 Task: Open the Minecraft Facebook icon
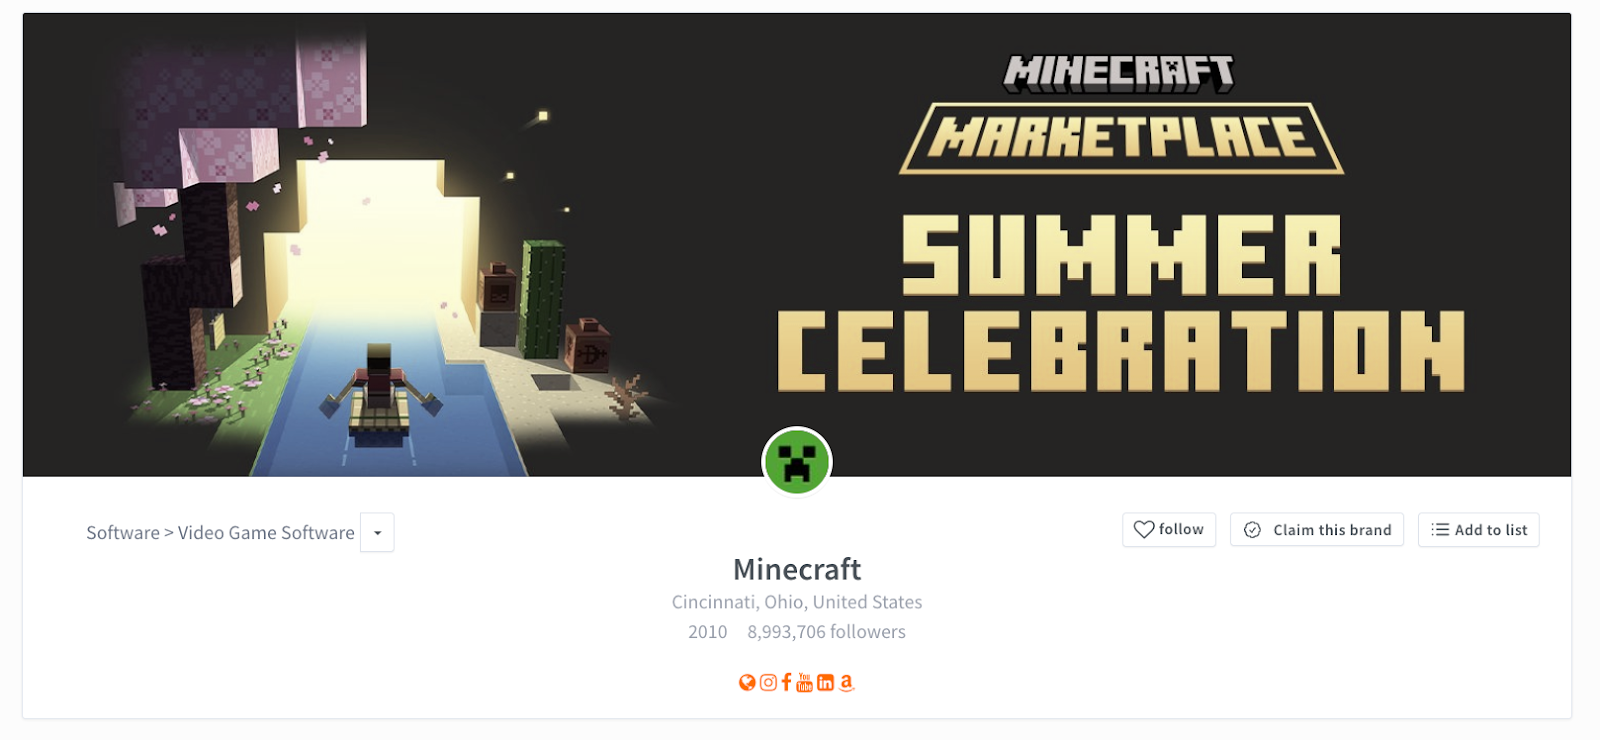[x=787, y=682]
